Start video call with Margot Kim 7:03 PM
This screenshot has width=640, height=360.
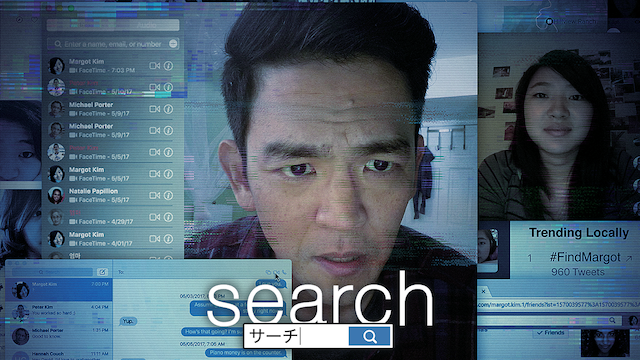tap(154, 66)
